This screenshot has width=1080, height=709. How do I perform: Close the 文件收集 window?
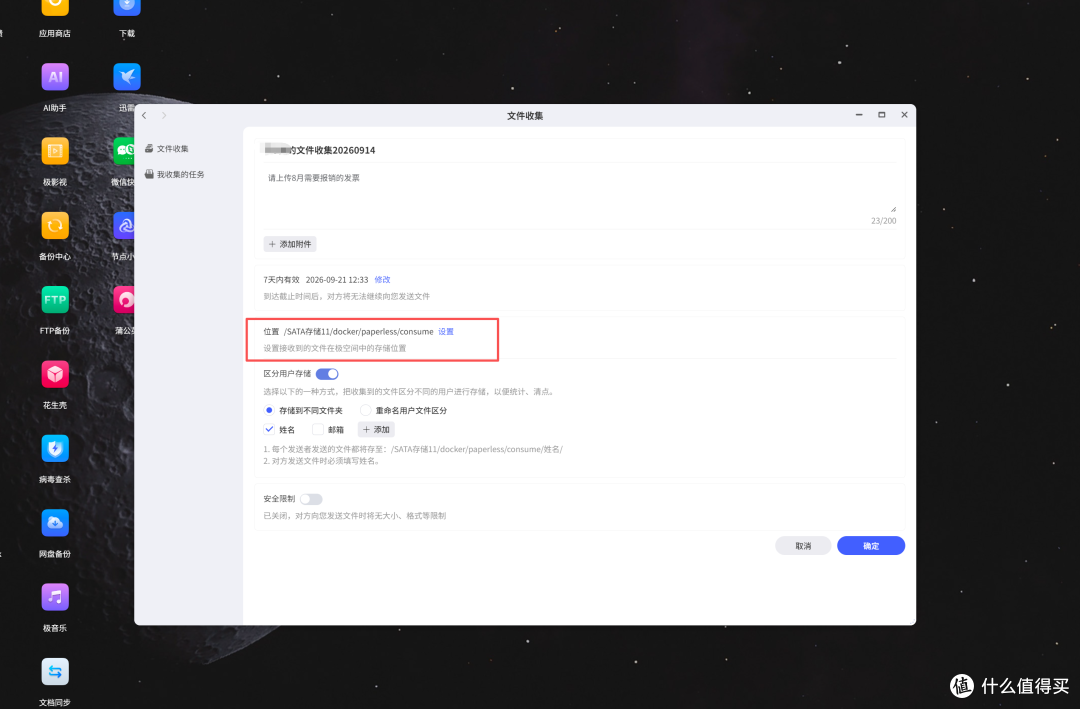tap(904, 115)
